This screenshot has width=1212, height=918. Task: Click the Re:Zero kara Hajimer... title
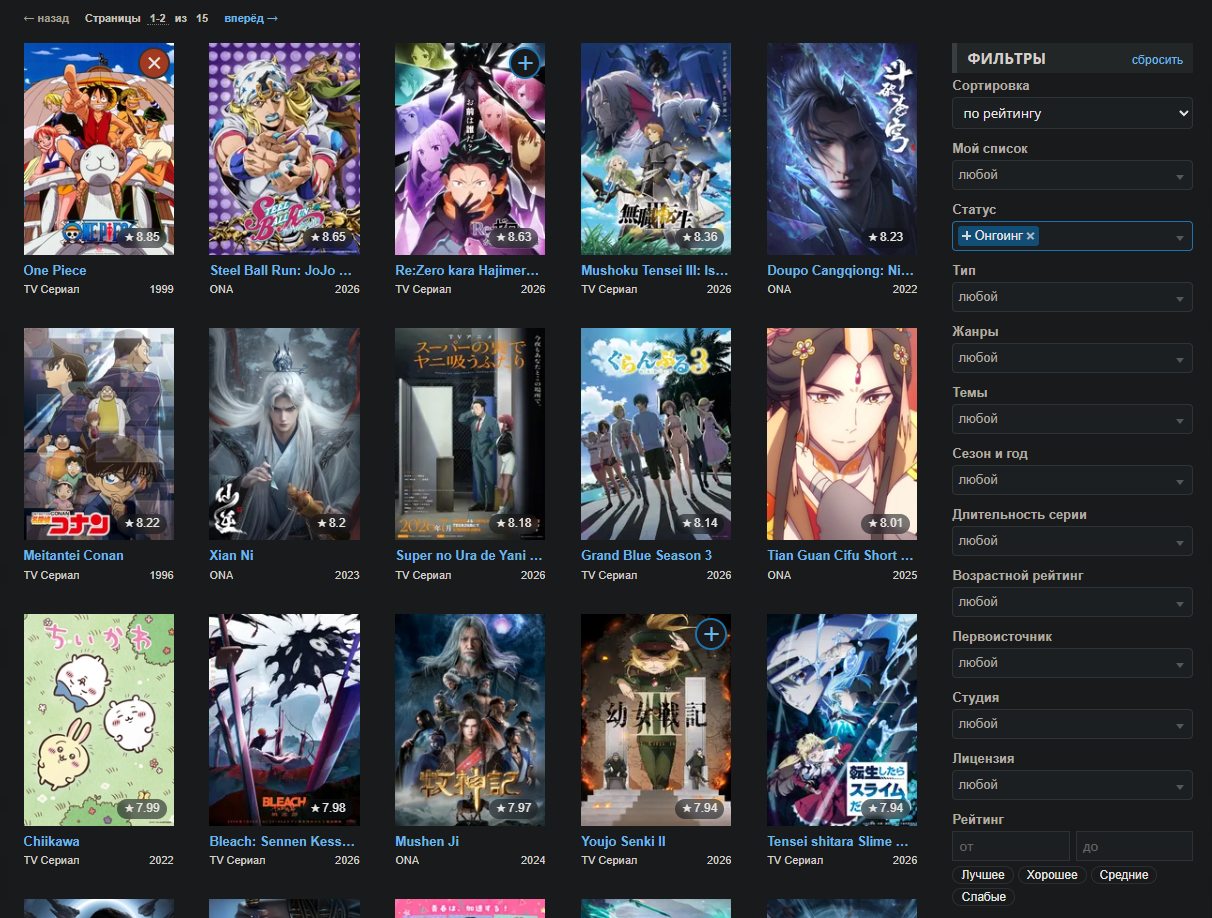tap(467, 270)
